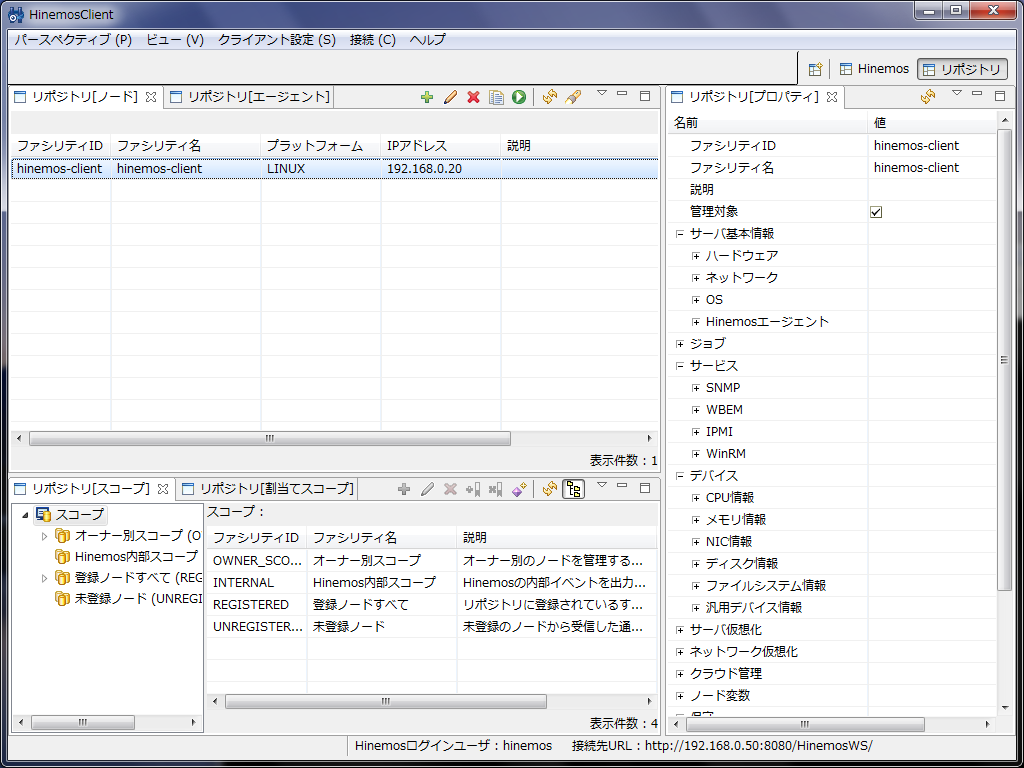
Task: Expand the ジョブ property node
Action: 680,344
